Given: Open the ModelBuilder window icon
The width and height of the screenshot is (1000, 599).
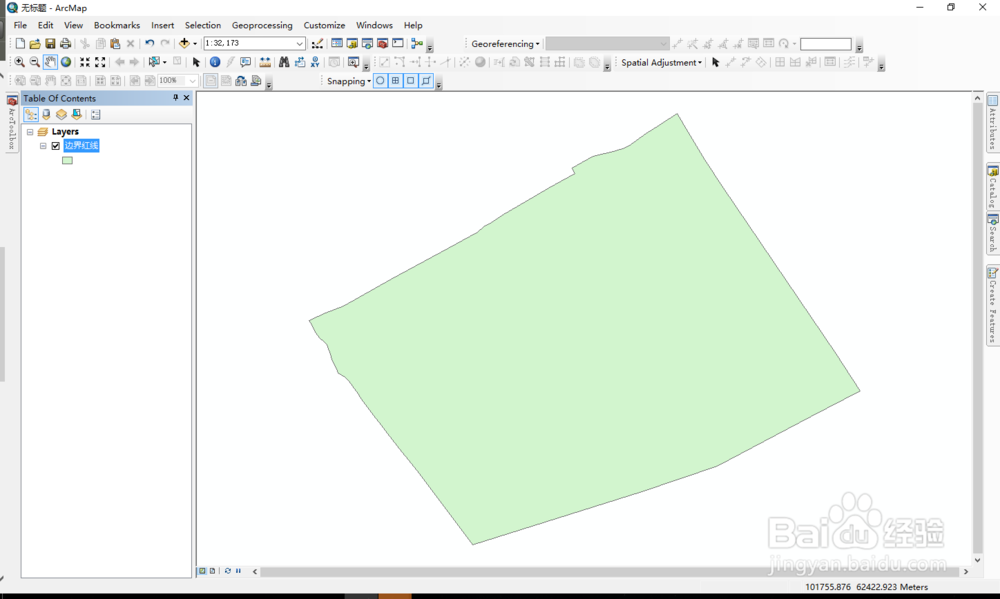Looking at the screenshot, I should (417, 43).
